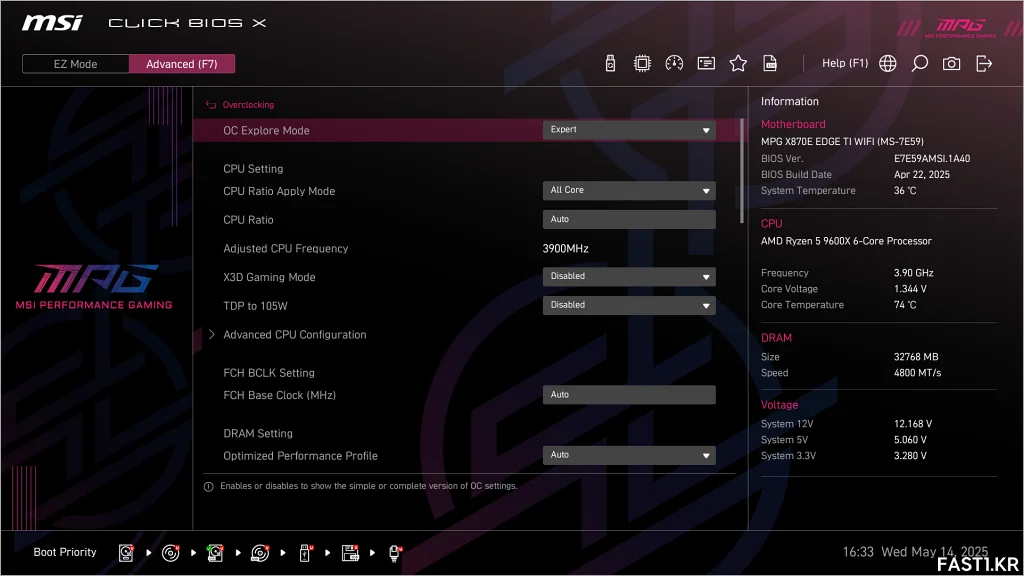
Task: Open X3D Gaming Mode dropdown
Action: [629, 276]
